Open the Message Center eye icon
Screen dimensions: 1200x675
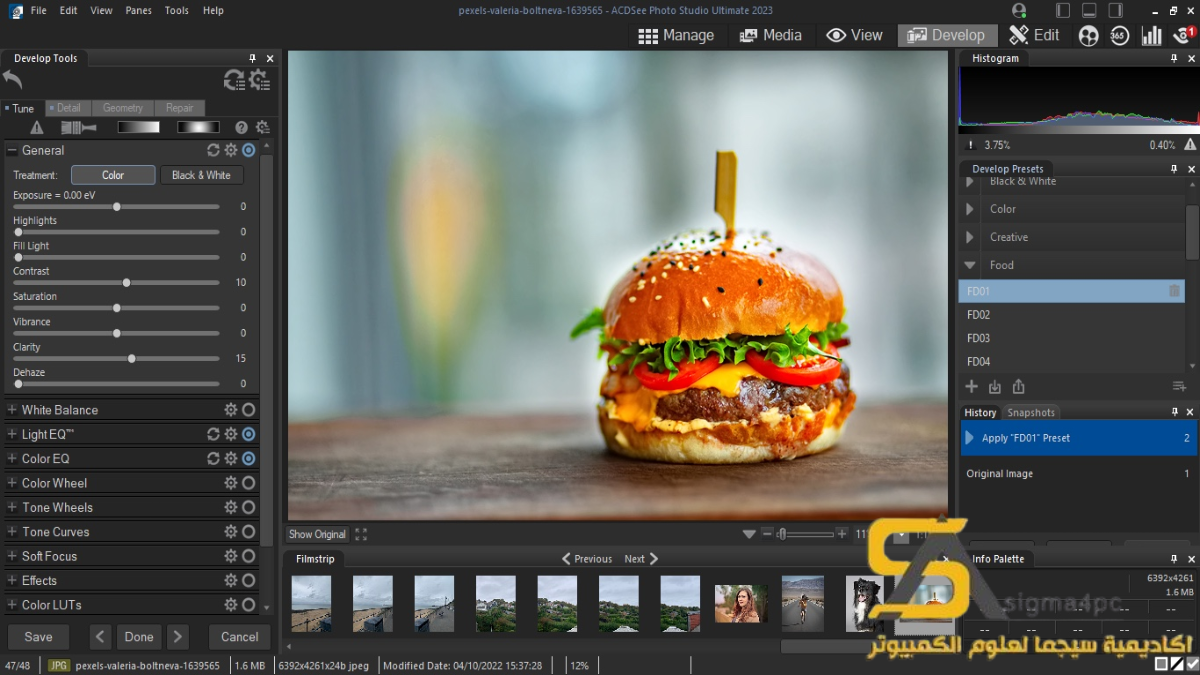[x=1183, y=35]
